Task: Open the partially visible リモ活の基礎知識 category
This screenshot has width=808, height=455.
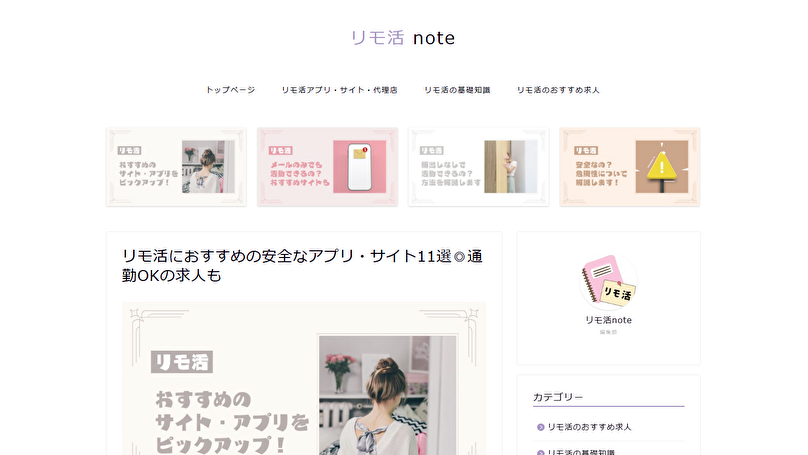Action: pos(581,451)
